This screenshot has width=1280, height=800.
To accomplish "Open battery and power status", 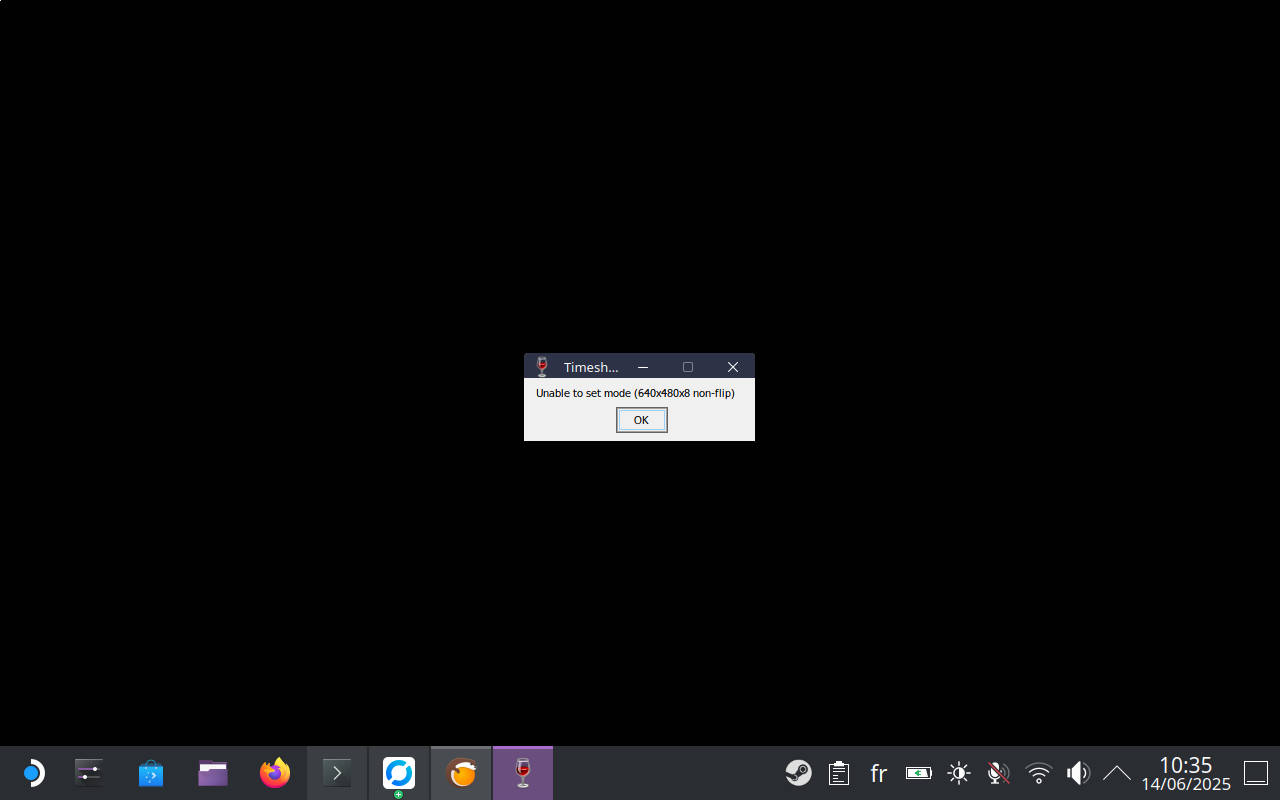I will pos(919,773).
